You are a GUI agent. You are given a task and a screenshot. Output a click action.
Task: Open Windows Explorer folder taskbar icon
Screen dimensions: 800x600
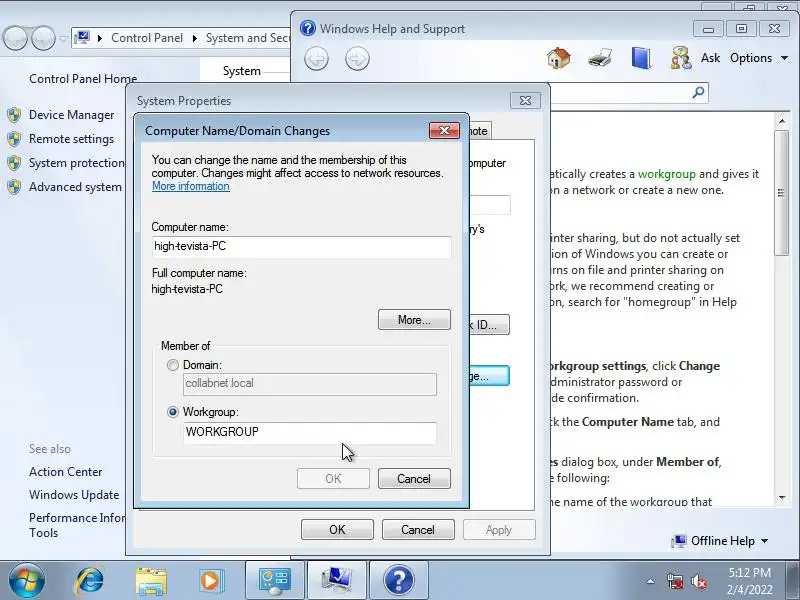[151, 580]
